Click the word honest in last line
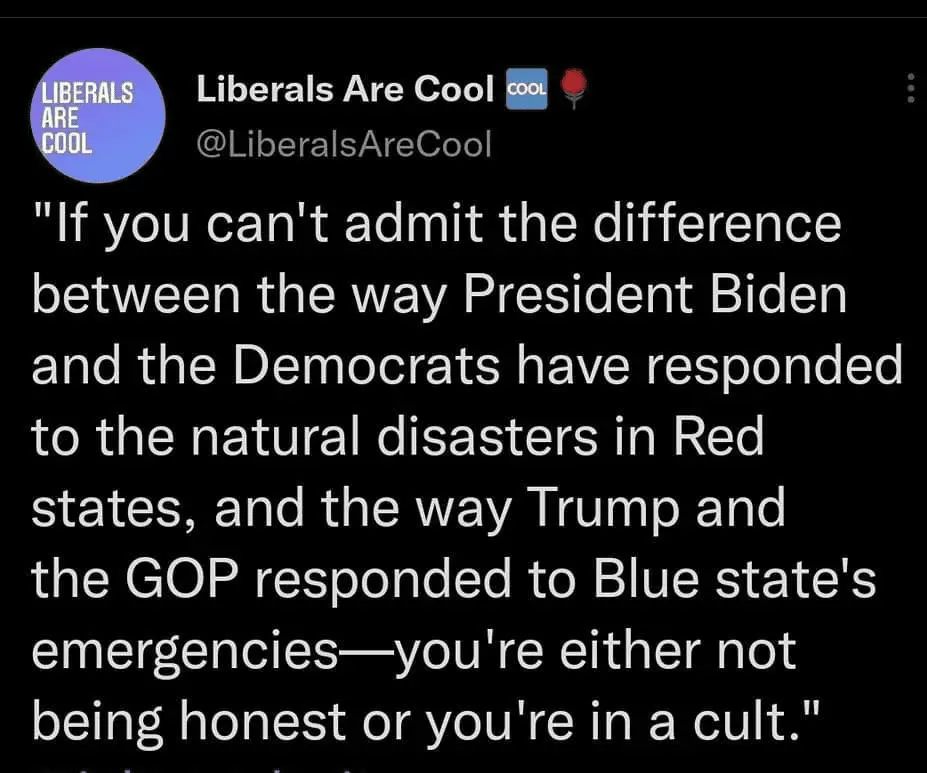Screen dimensions: 927x773 (x=262, y=721)
